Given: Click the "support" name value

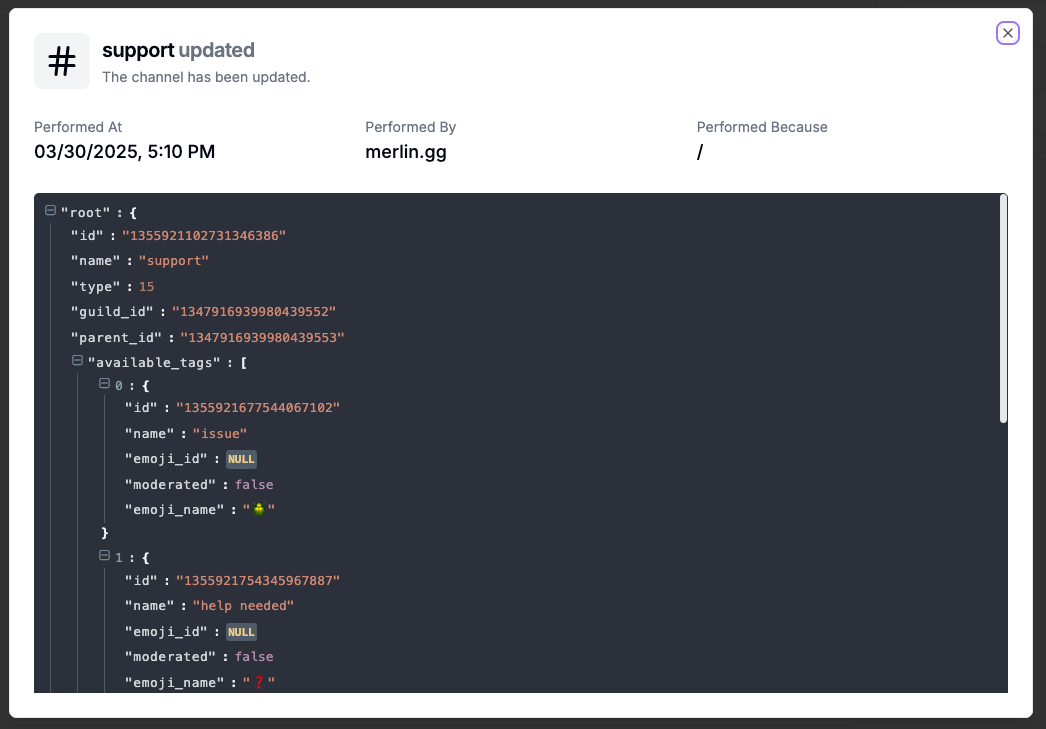Looking at the screenshot, I should pyautogui.click(x=173, y=261).
